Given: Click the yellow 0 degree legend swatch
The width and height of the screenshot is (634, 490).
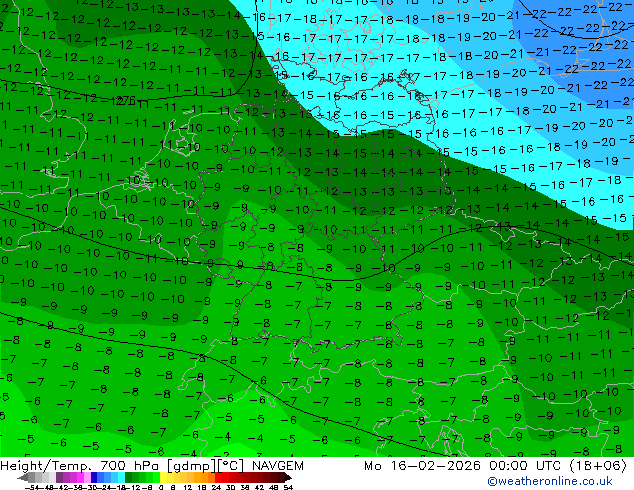Looking at the screenshot, I should pyautogui.click(x=163, y=477).
